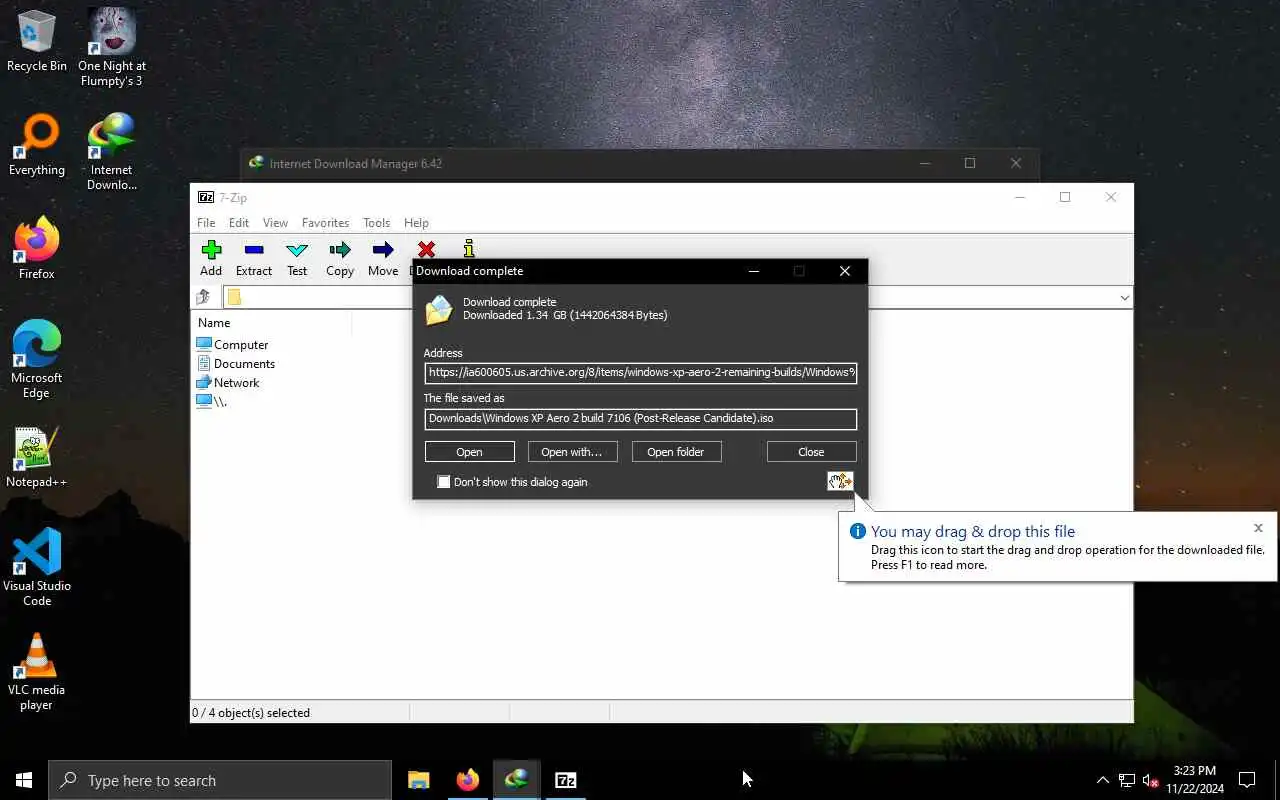
Task: Click Internet Download Manager taskbar icon
Action: (517, 780)
